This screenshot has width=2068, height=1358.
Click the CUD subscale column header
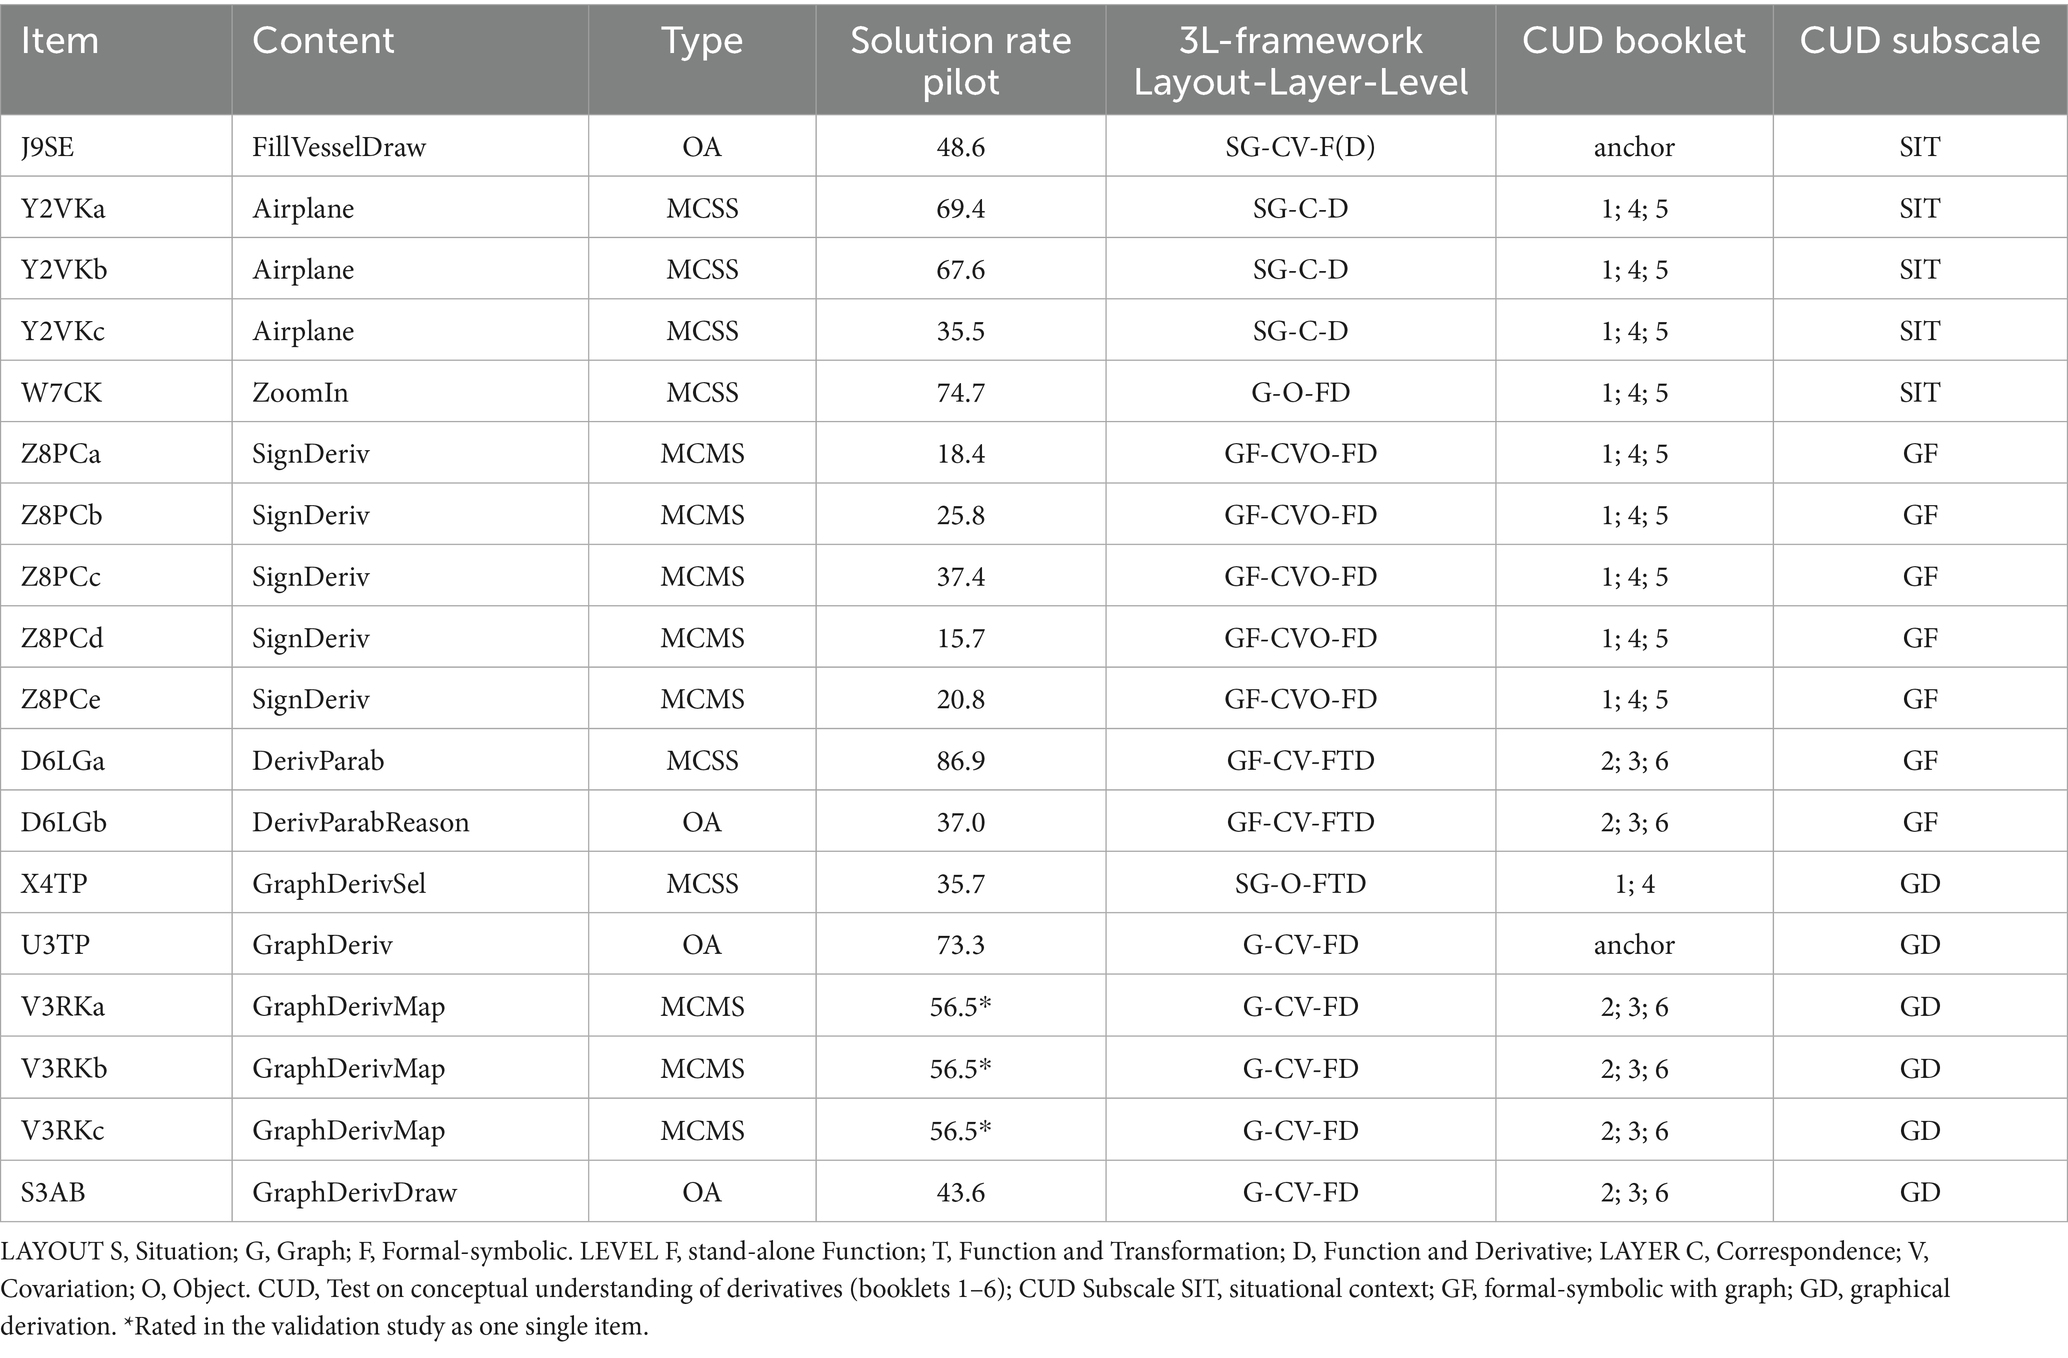pos(1920,41)
